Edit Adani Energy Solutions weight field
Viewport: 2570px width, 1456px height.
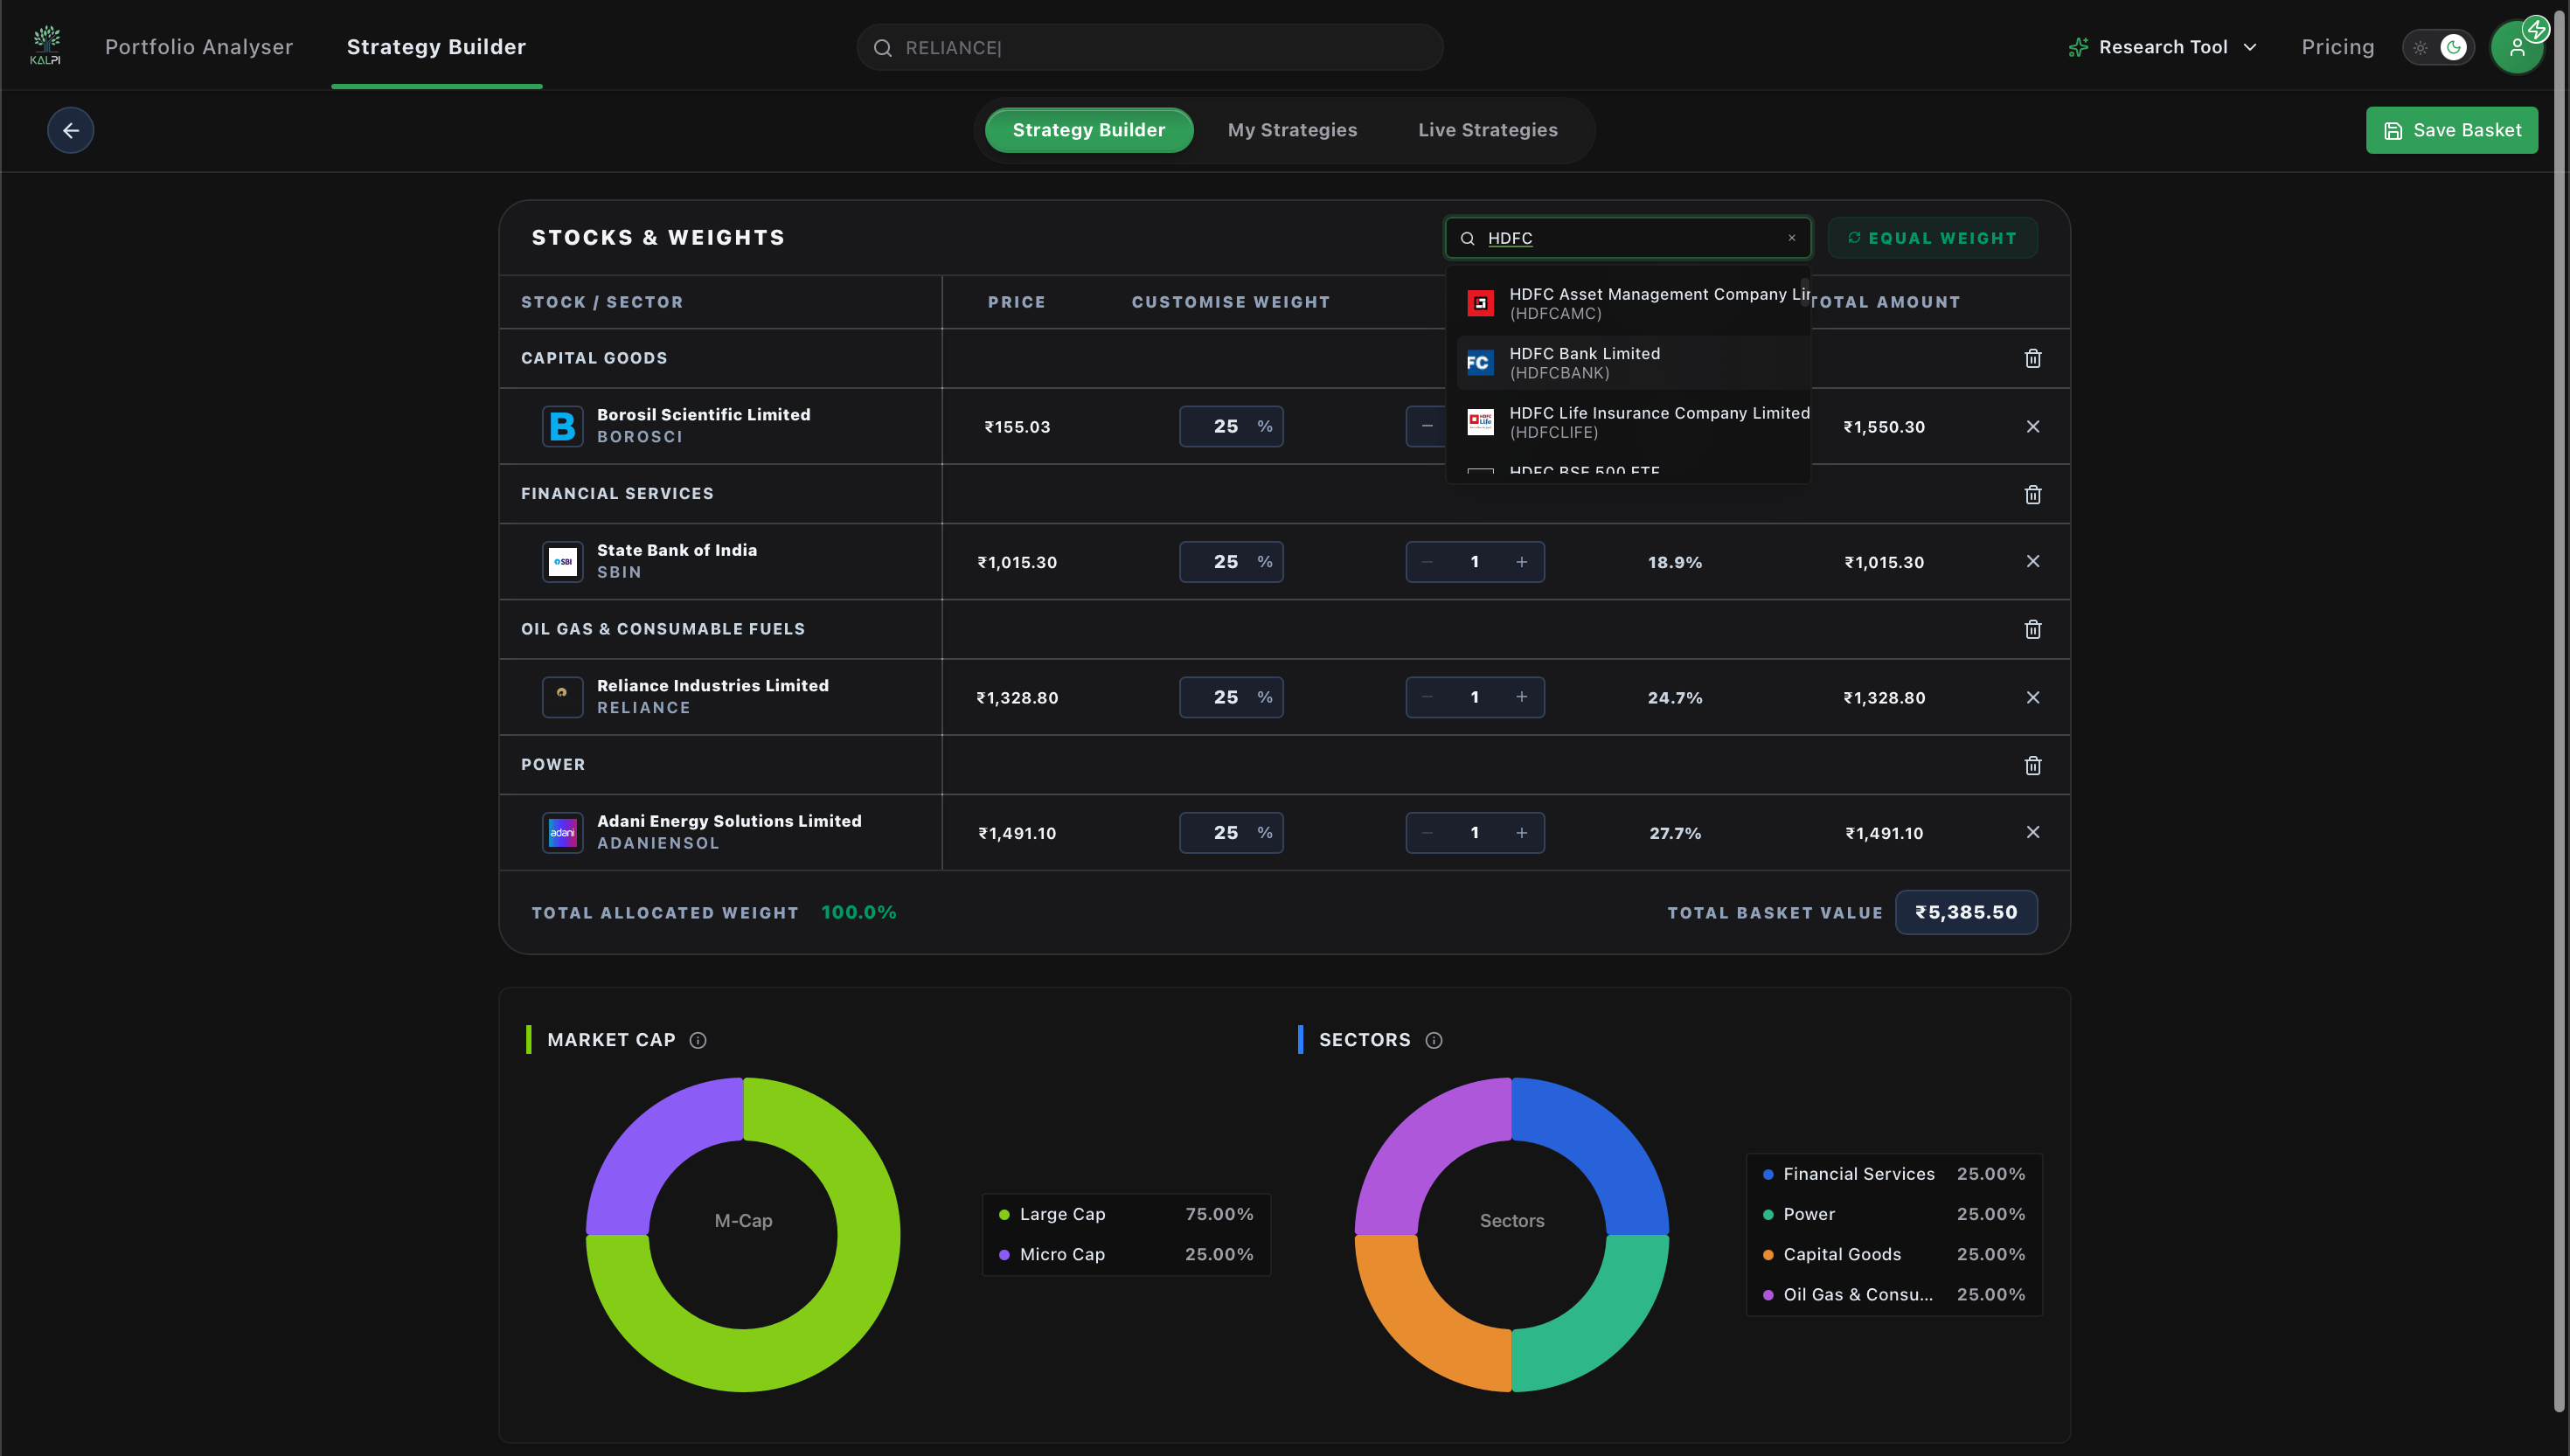(x=1231, y=833)
